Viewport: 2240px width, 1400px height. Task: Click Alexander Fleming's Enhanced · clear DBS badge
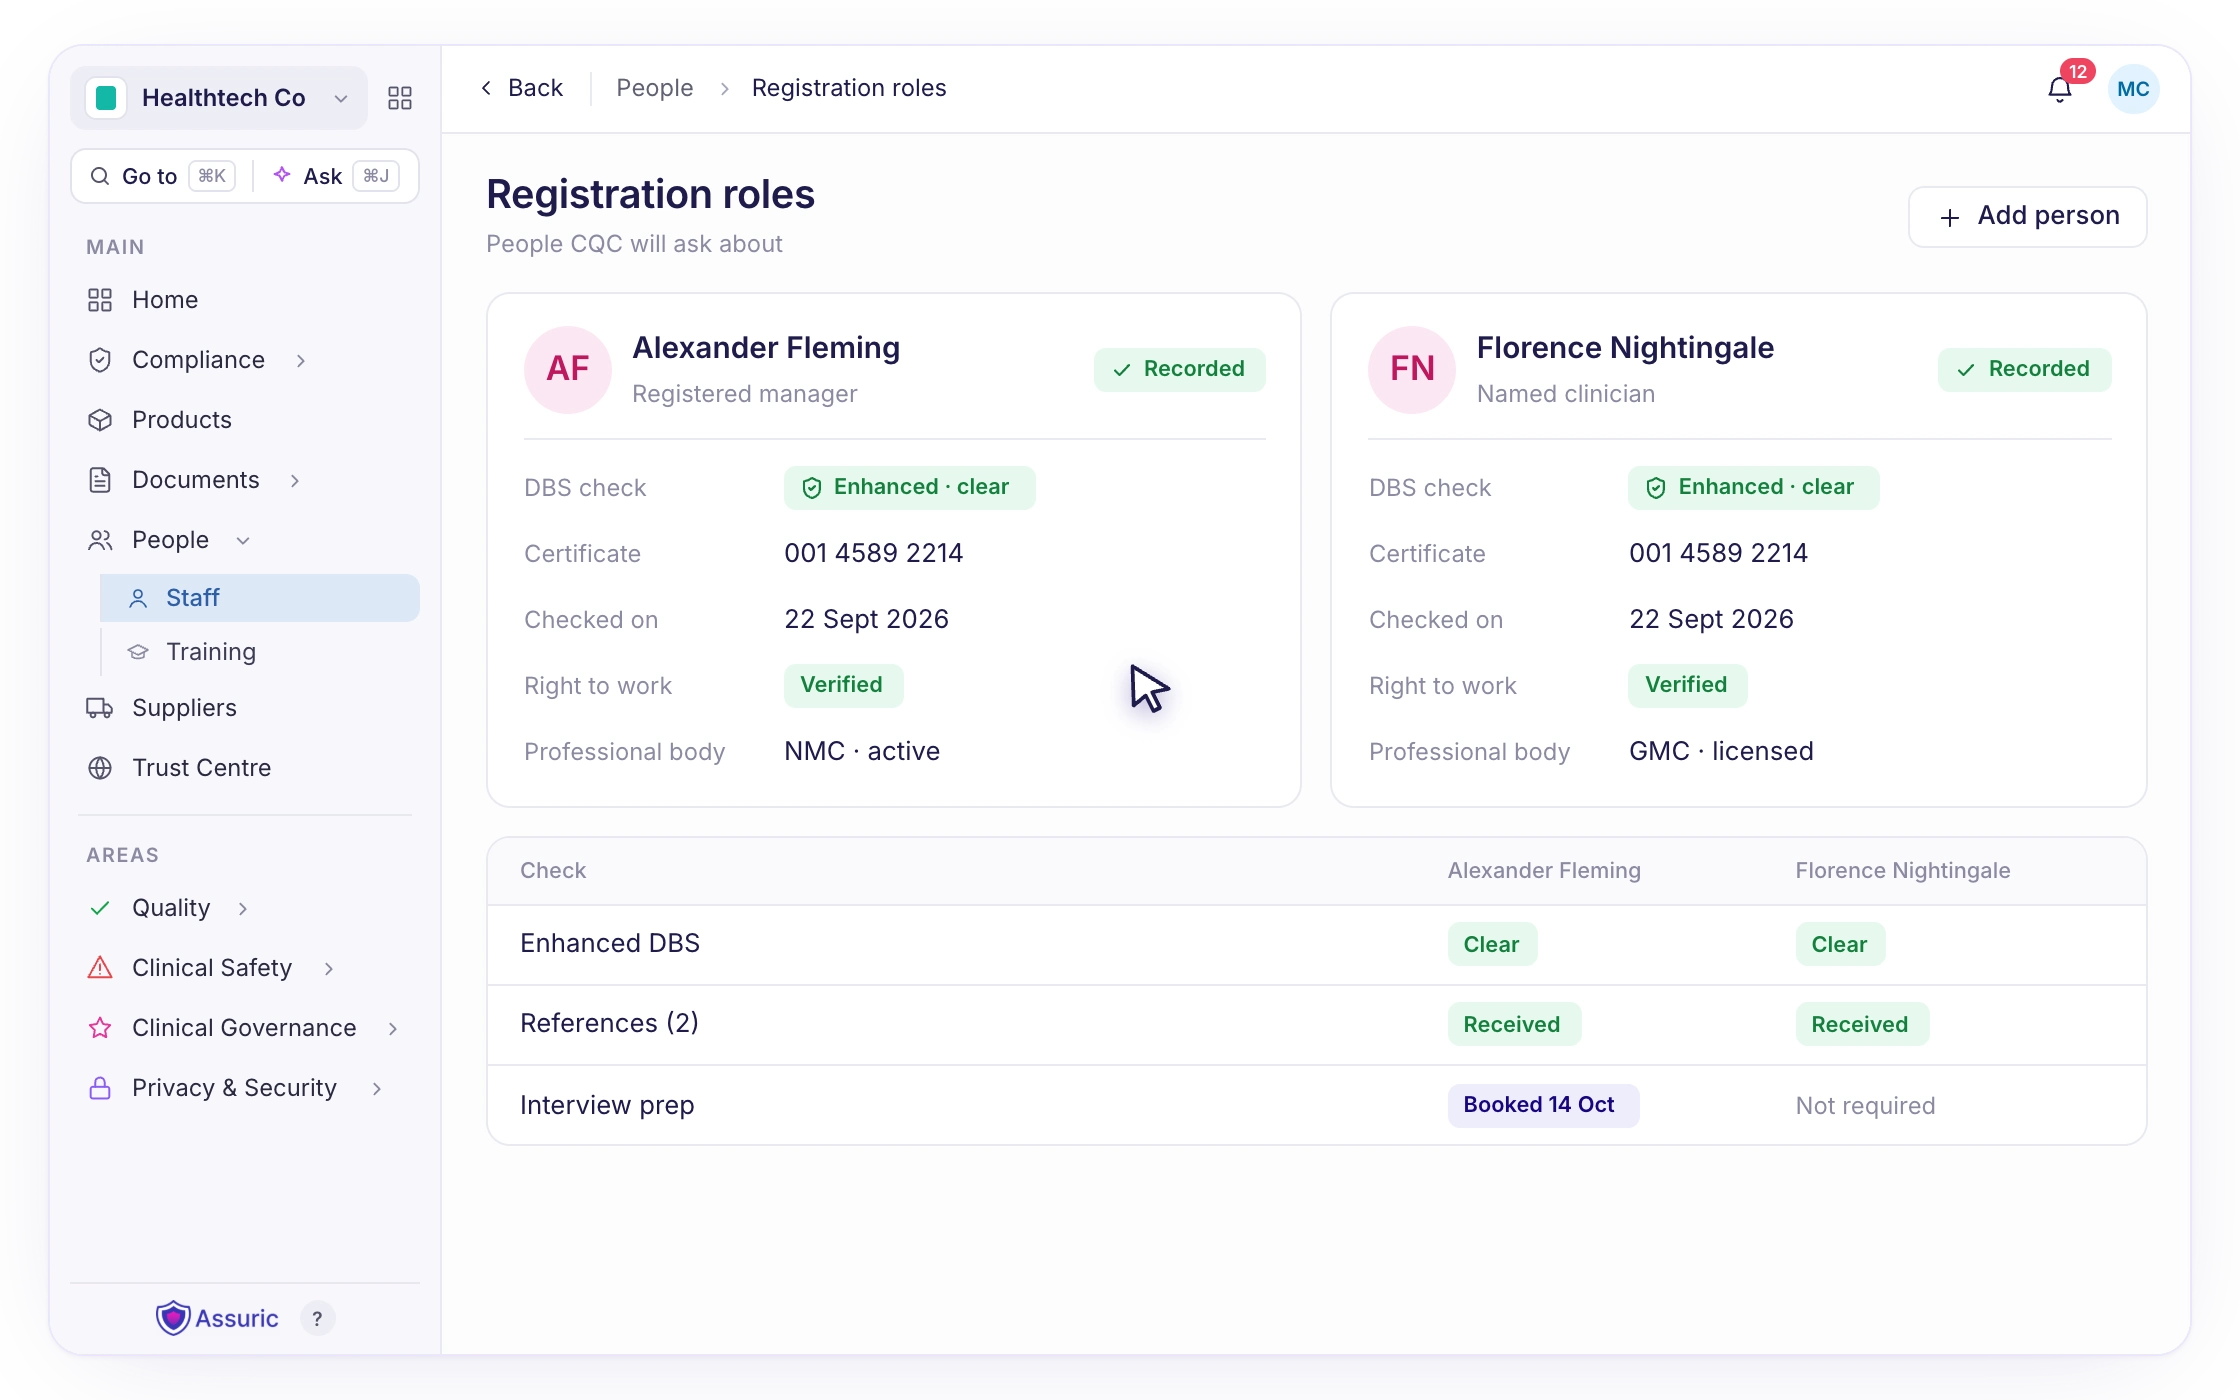click(910, 488)
